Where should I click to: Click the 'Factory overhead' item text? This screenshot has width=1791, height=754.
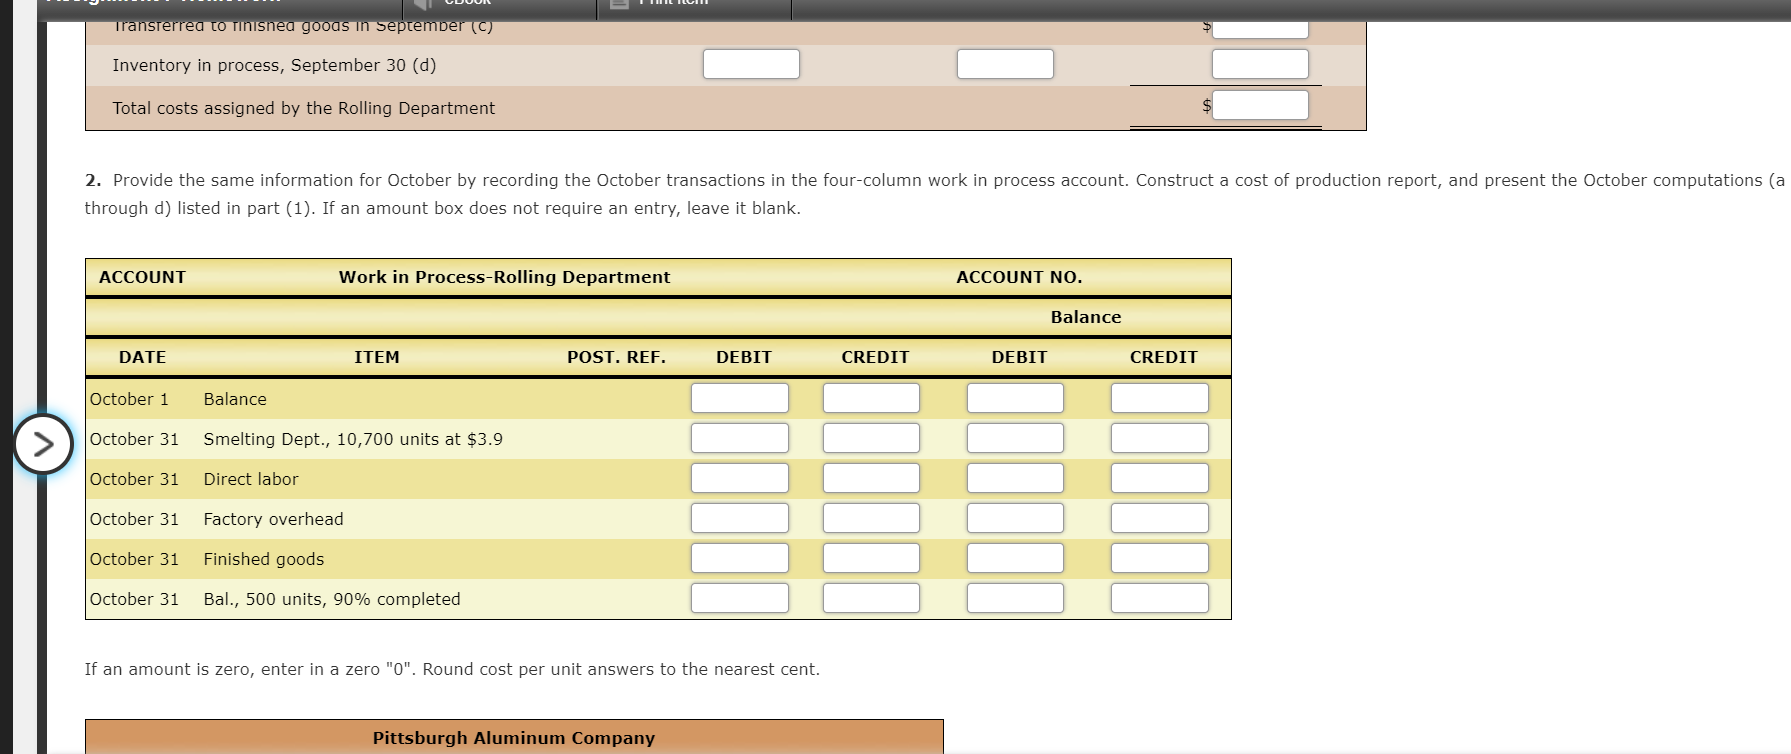point(273,519)
